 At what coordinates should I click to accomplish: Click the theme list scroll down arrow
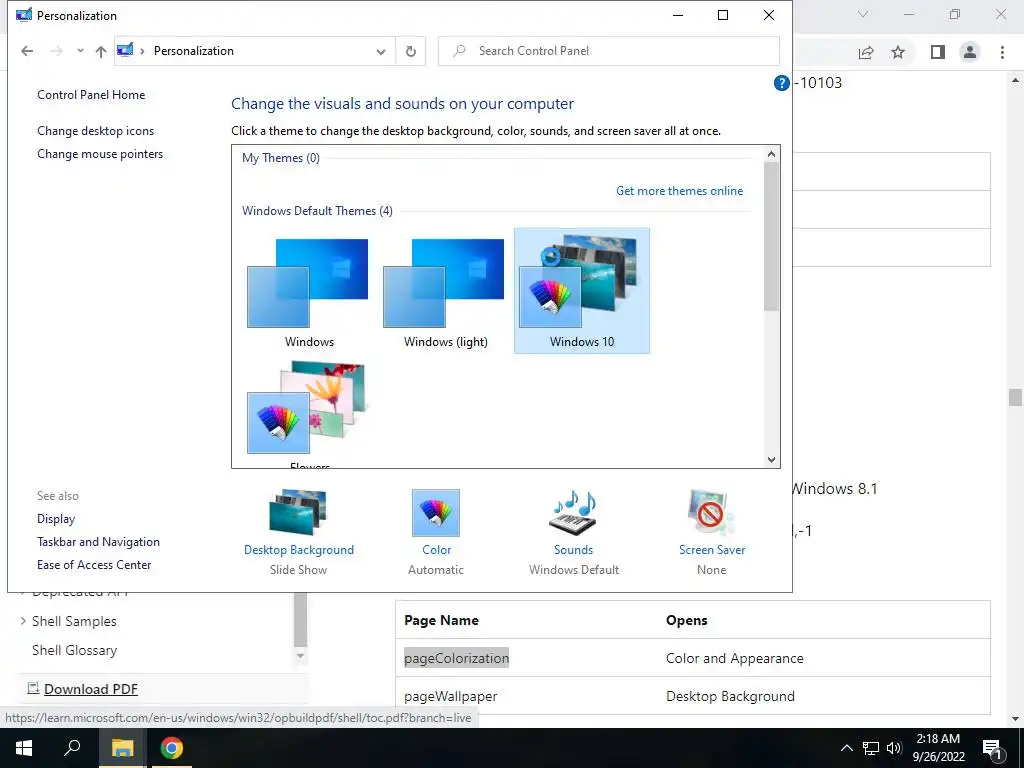point(771,460)
